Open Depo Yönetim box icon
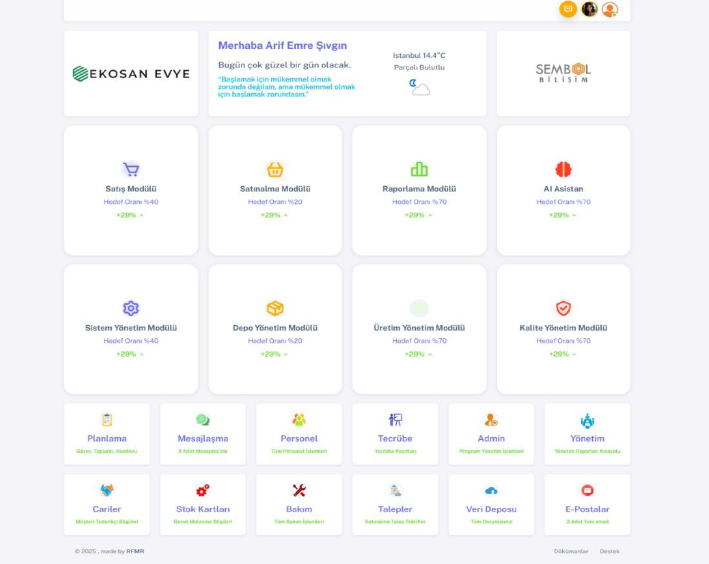 (275, 309)
